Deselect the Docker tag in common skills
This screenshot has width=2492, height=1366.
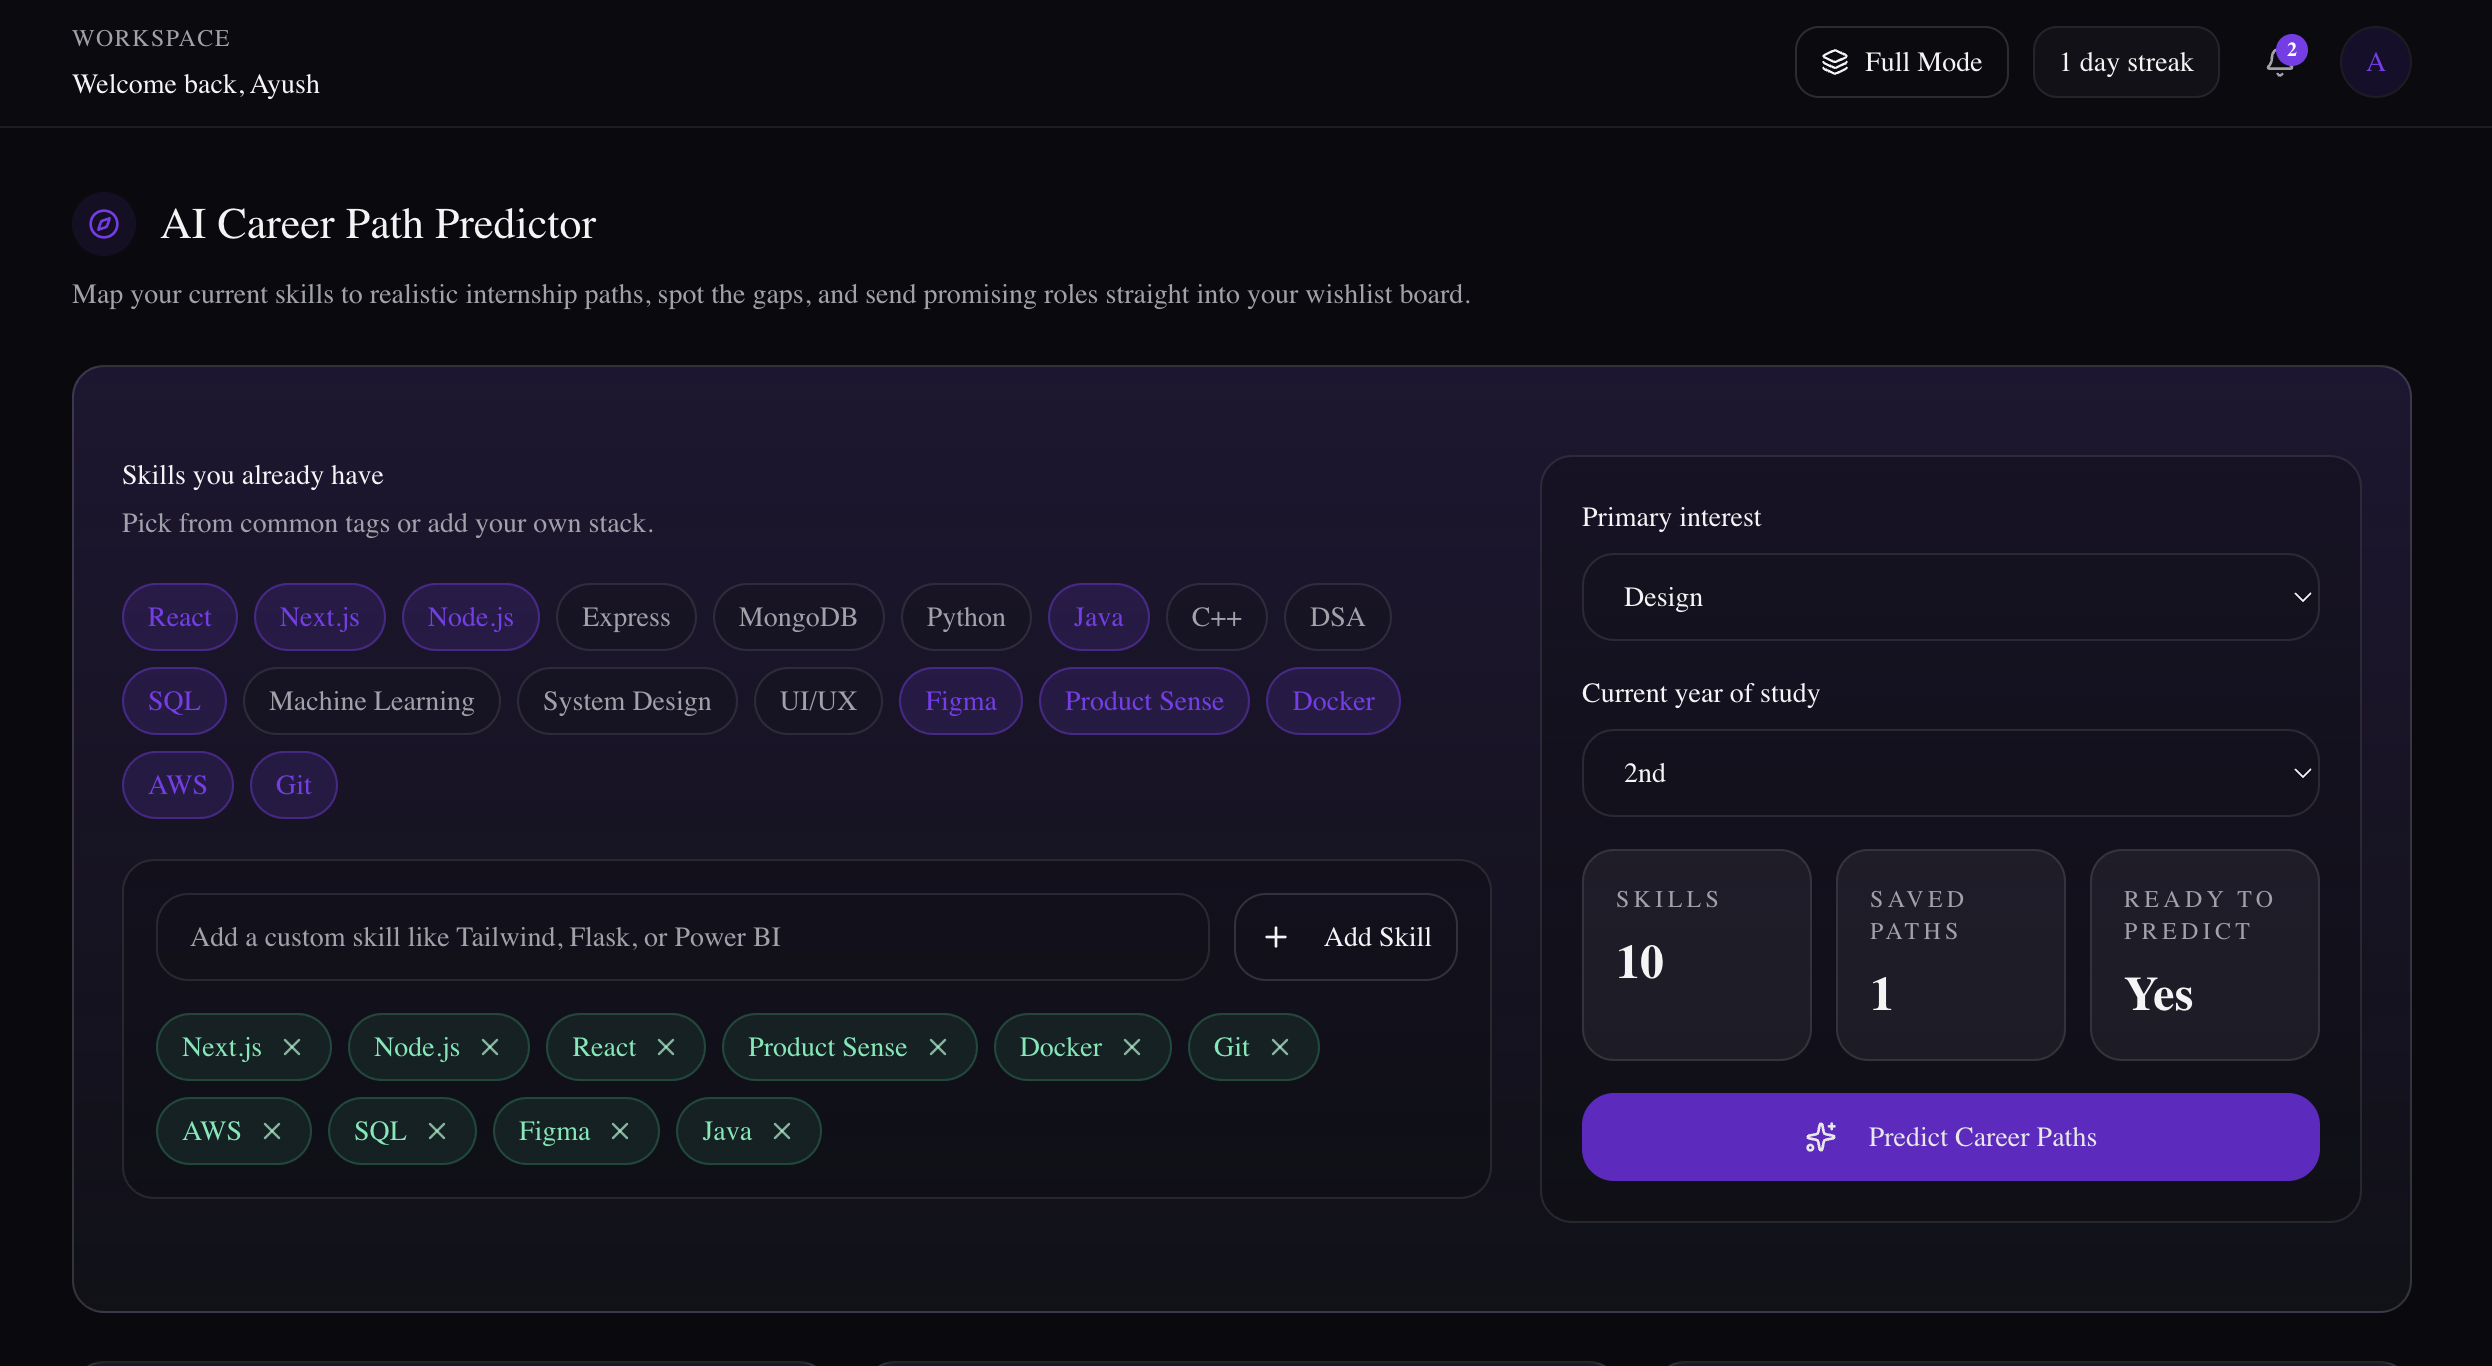click(x=1333, y=701)
